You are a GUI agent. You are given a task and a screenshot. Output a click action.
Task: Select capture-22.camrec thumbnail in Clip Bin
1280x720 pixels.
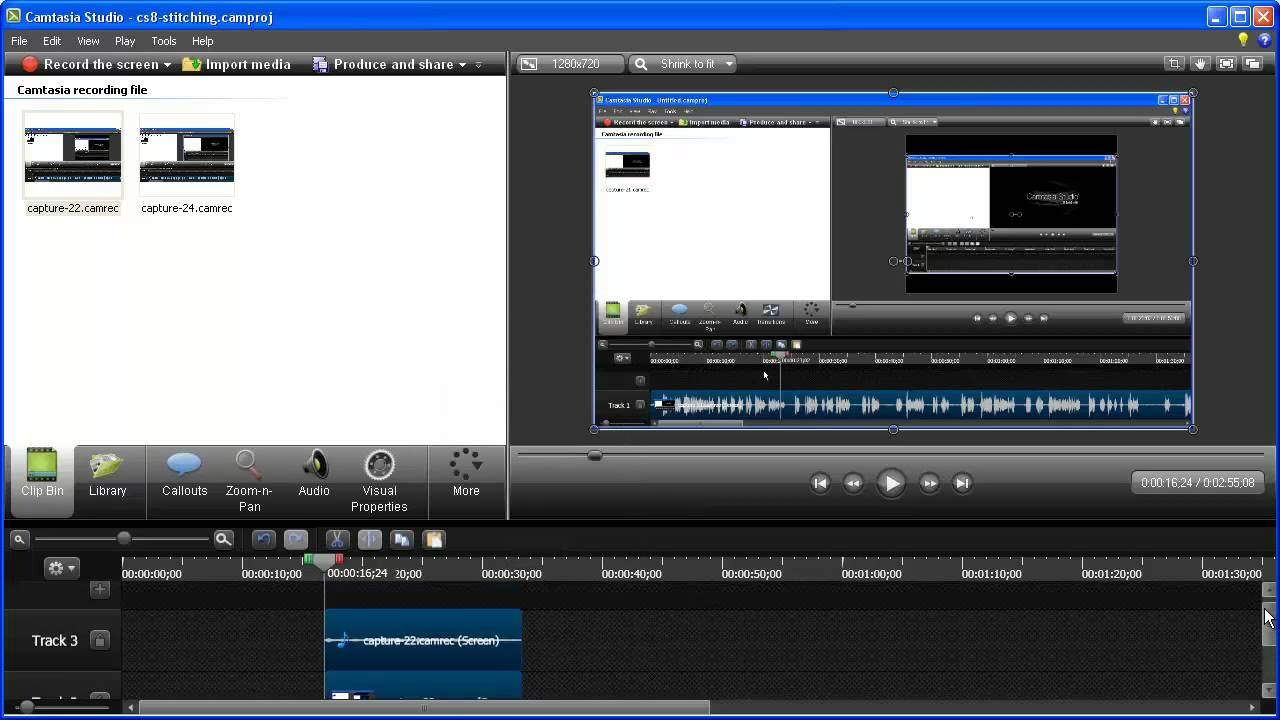(73, 156)
